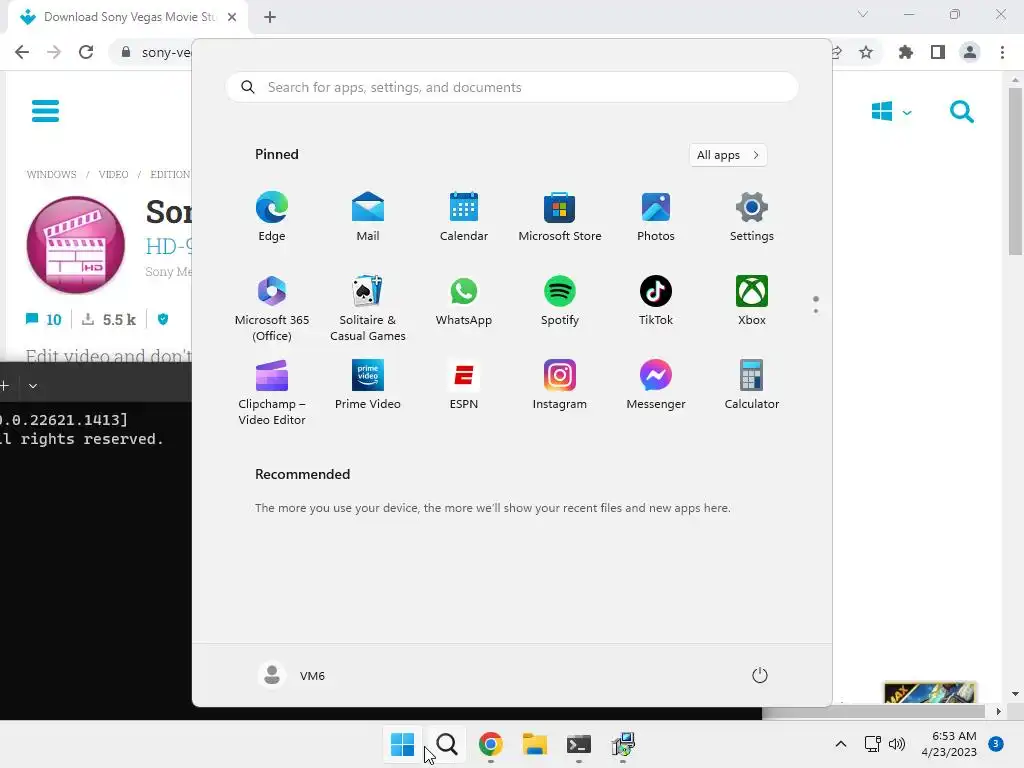Bookmark this page with the star
This screenshot has width=1024, height=768.
point(866,52)
